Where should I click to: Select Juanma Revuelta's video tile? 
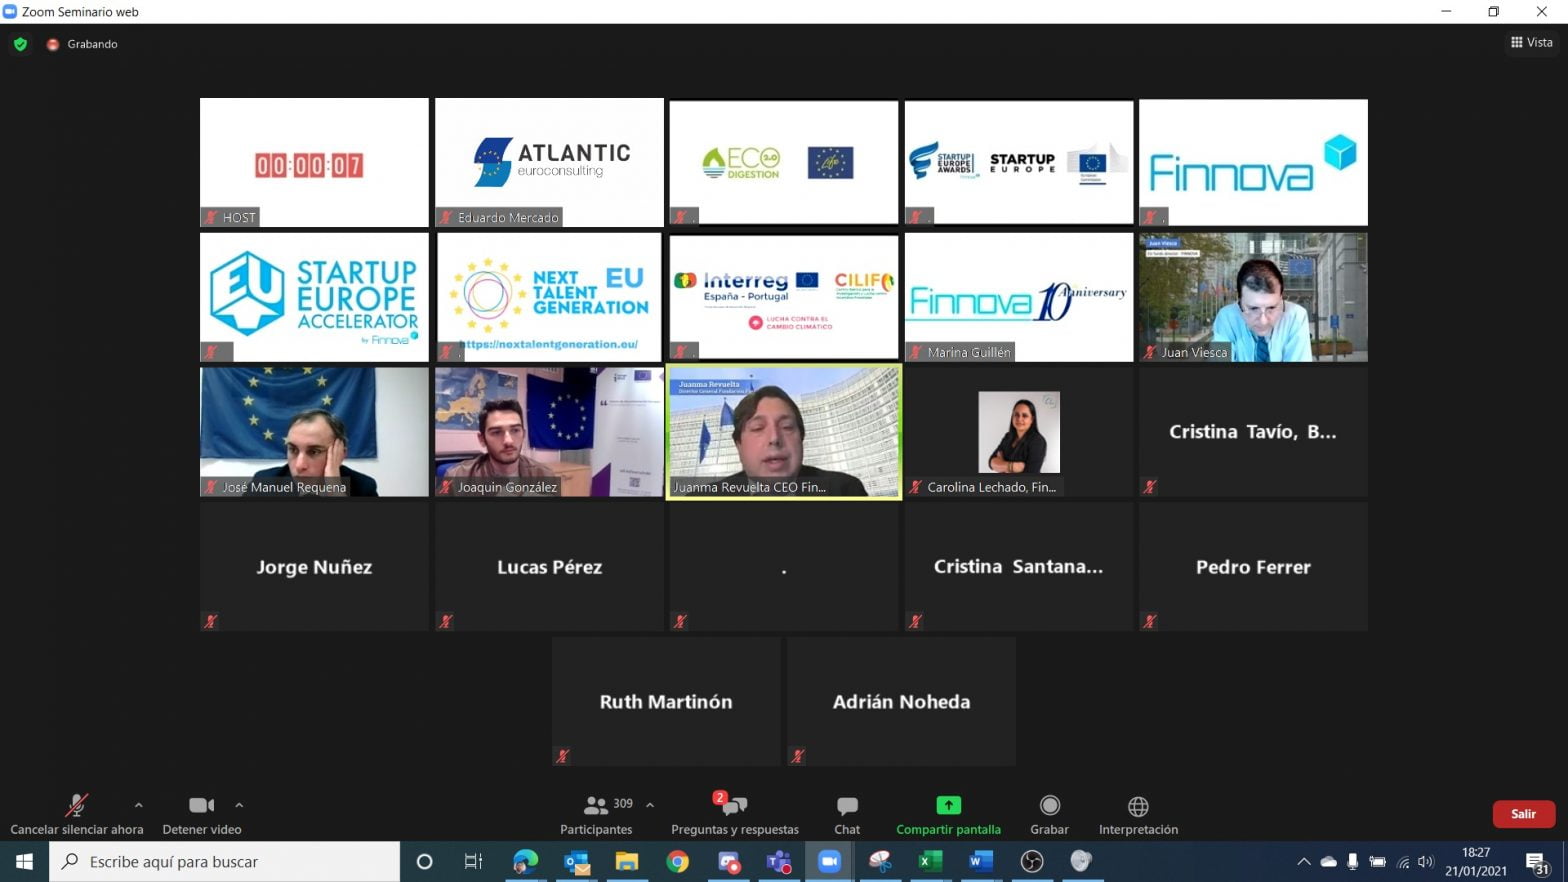tap(784, 431)
